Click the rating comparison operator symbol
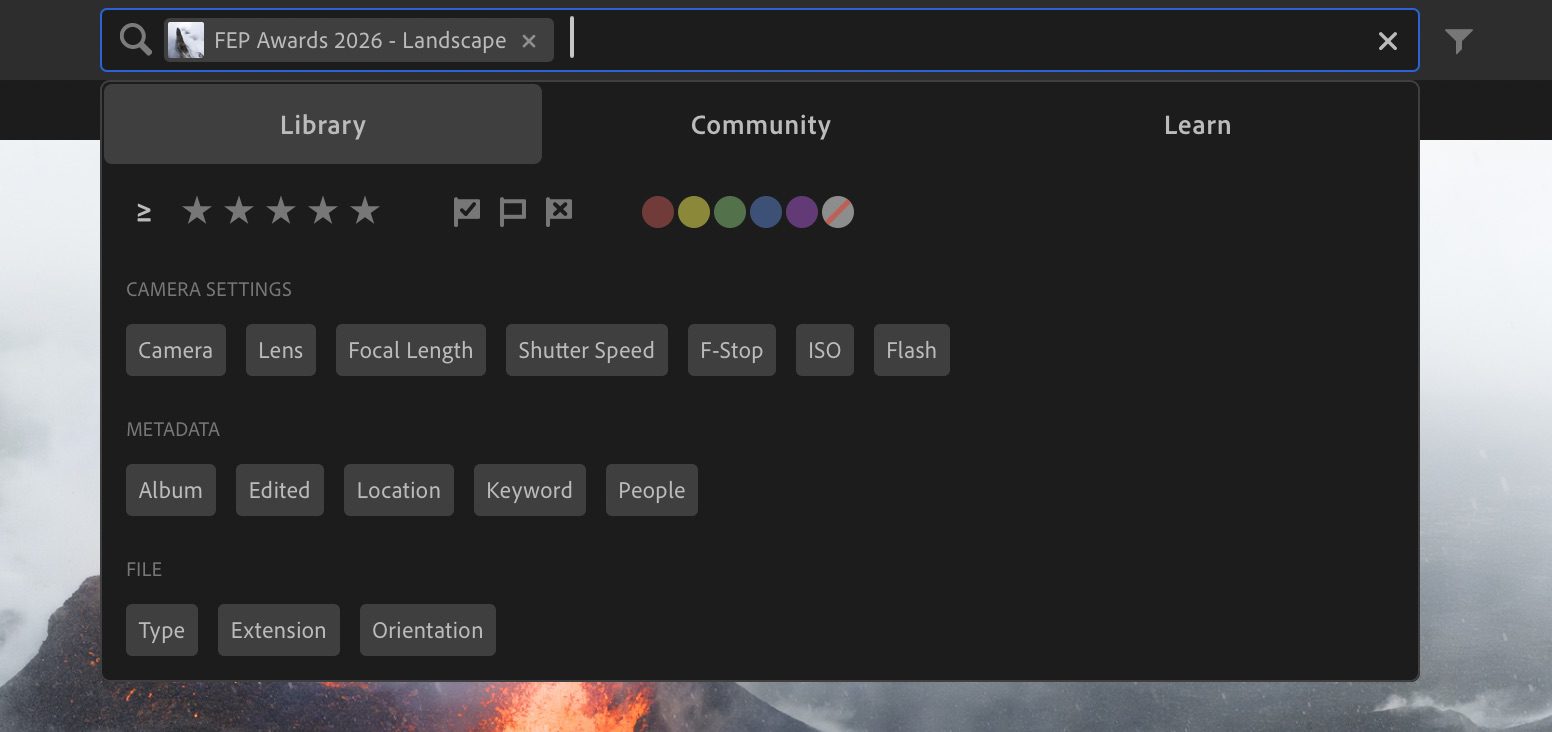 144,212
